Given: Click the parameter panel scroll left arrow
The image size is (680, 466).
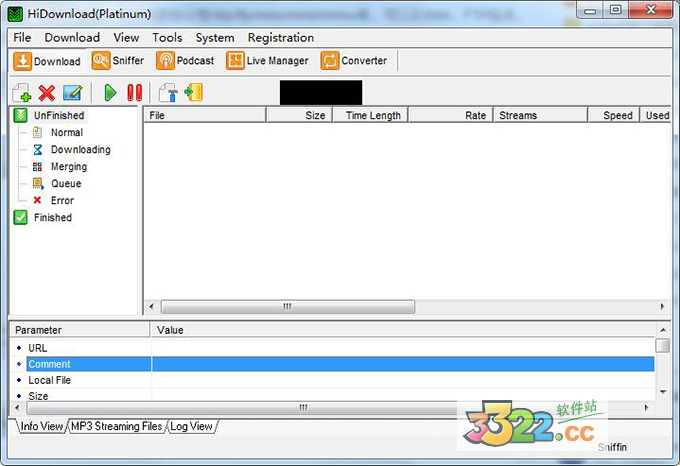Looking at the screenshot, I should click(17, 407).
